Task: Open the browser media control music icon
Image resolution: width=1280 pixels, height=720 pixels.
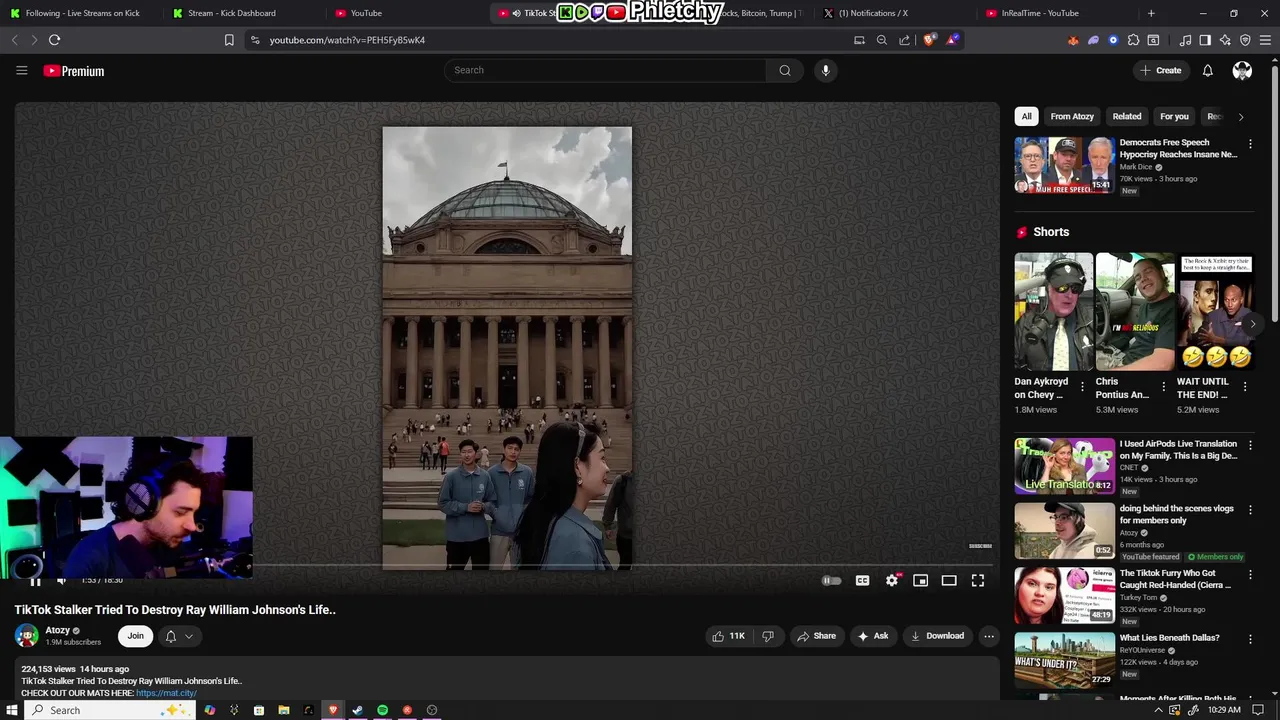Action: click(x=1185, y=40)
